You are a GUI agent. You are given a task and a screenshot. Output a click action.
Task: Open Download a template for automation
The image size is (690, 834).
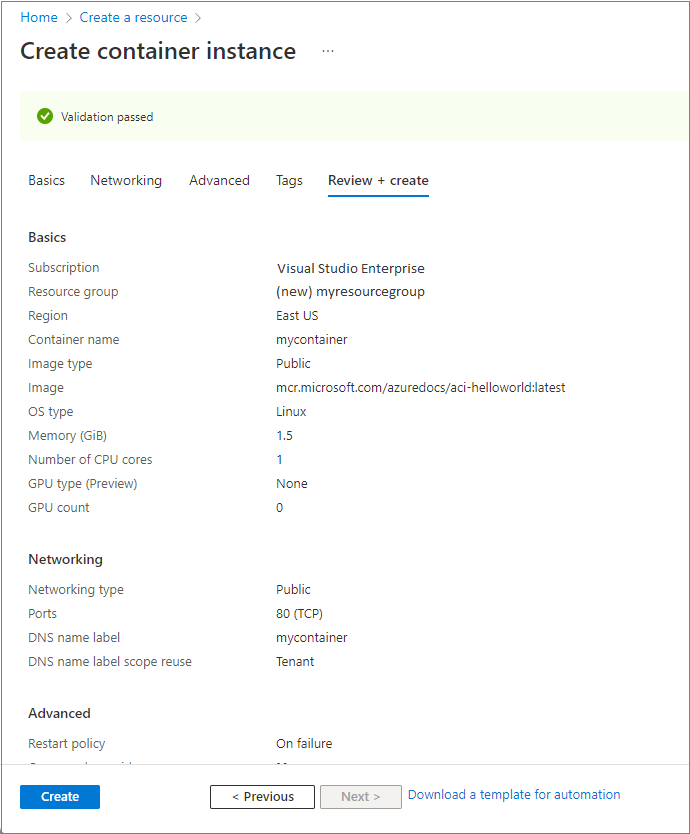tap(514, 794)
